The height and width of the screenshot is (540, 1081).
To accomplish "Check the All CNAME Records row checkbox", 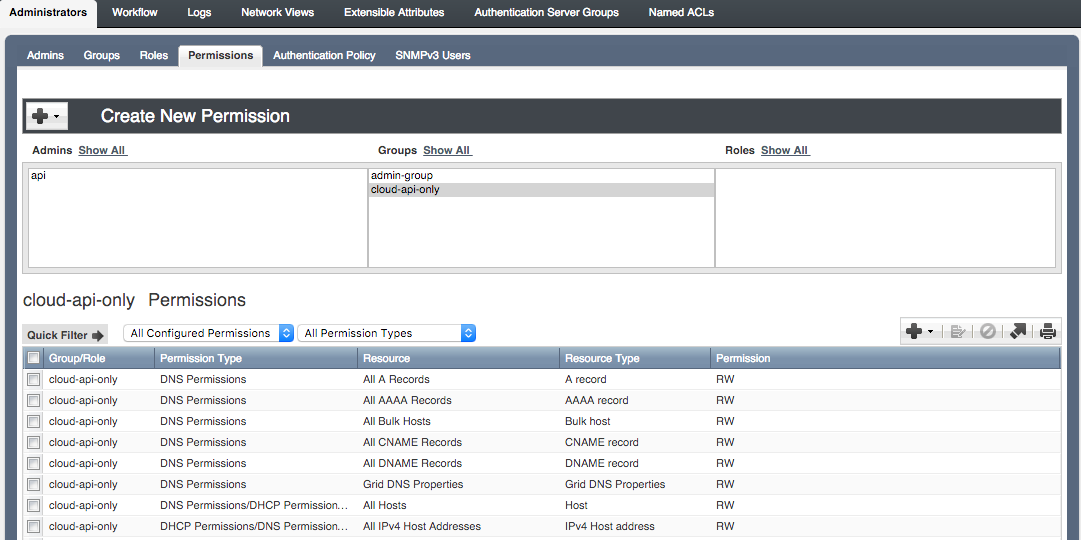I will [x=33, y=442].
